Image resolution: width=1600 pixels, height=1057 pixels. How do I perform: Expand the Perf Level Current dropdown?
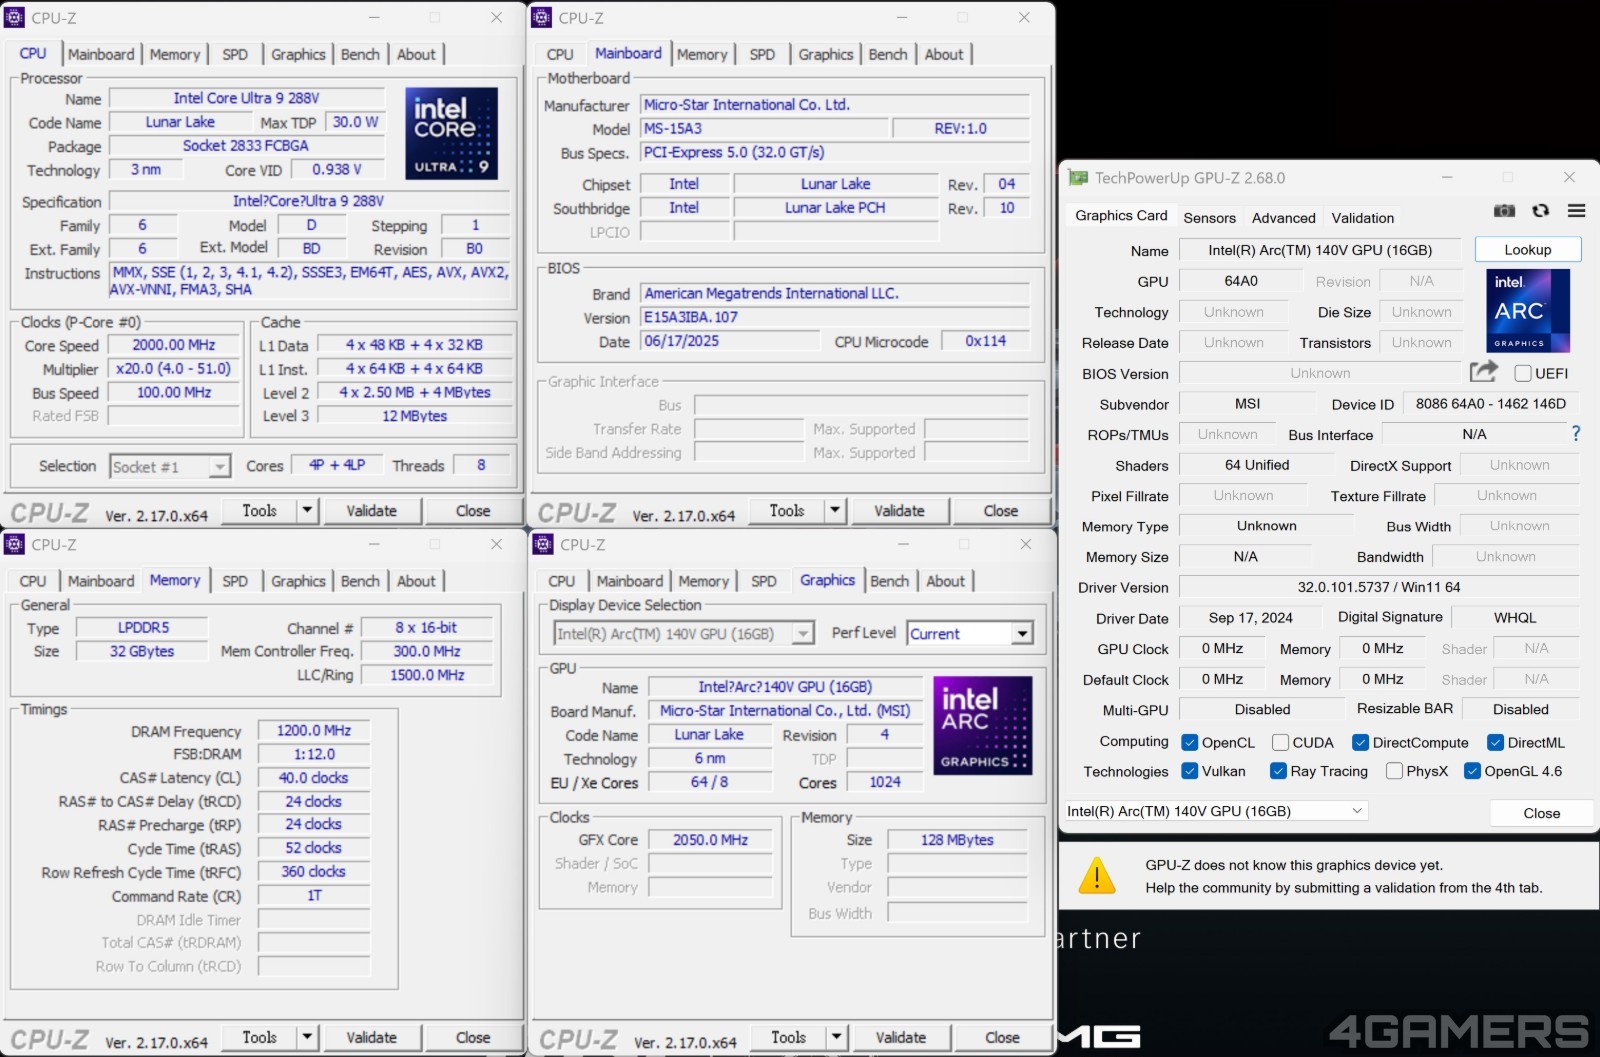(1021, 634)
